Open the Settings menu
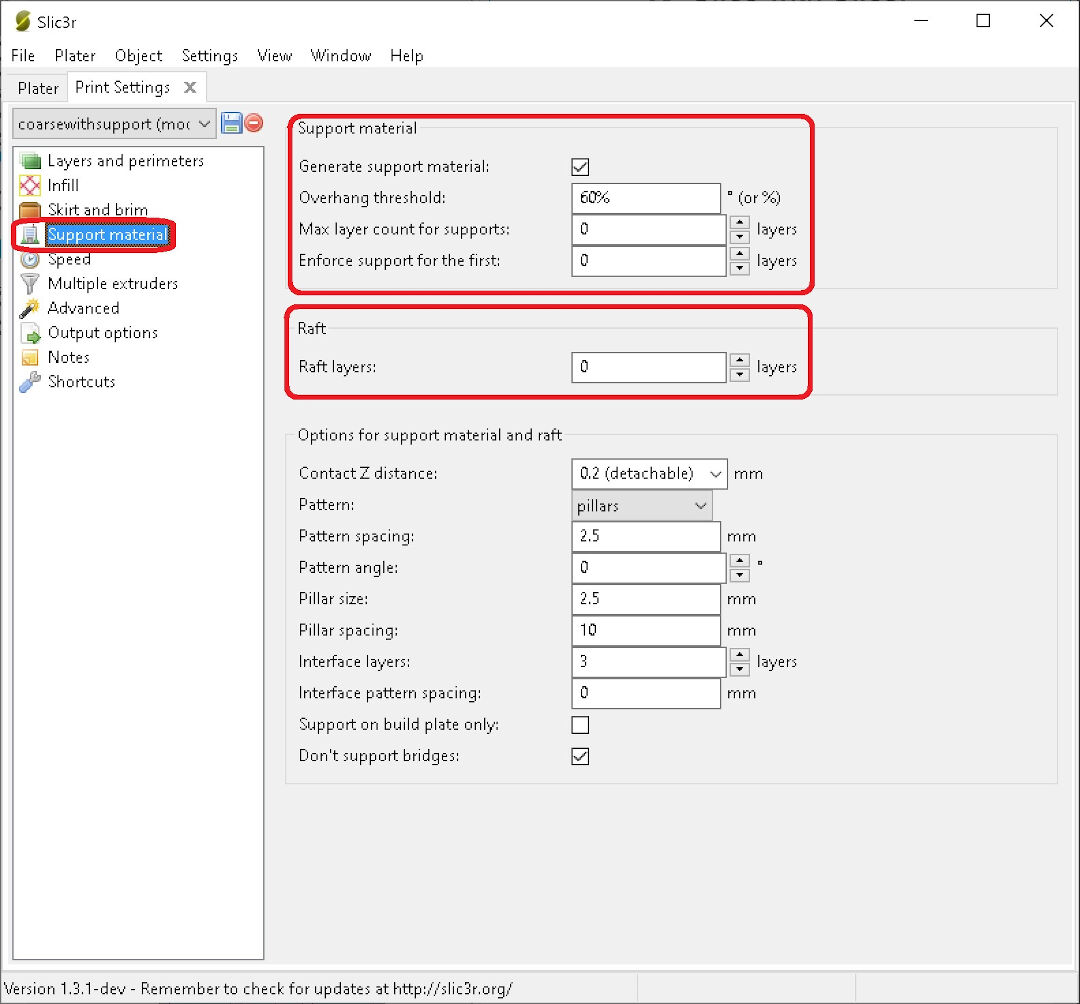This screenshot has height=1004, width=1080. [209, 56]
